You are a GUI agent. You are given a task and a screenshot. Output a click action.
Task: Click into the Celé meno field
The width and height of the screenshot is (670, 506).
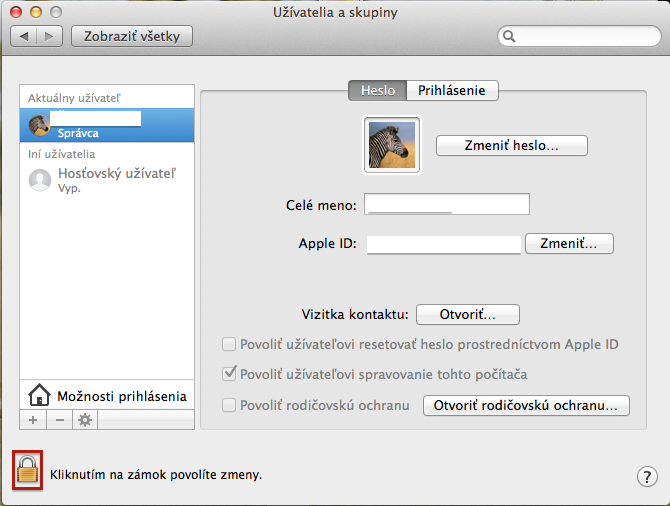[x=447, y=204]
